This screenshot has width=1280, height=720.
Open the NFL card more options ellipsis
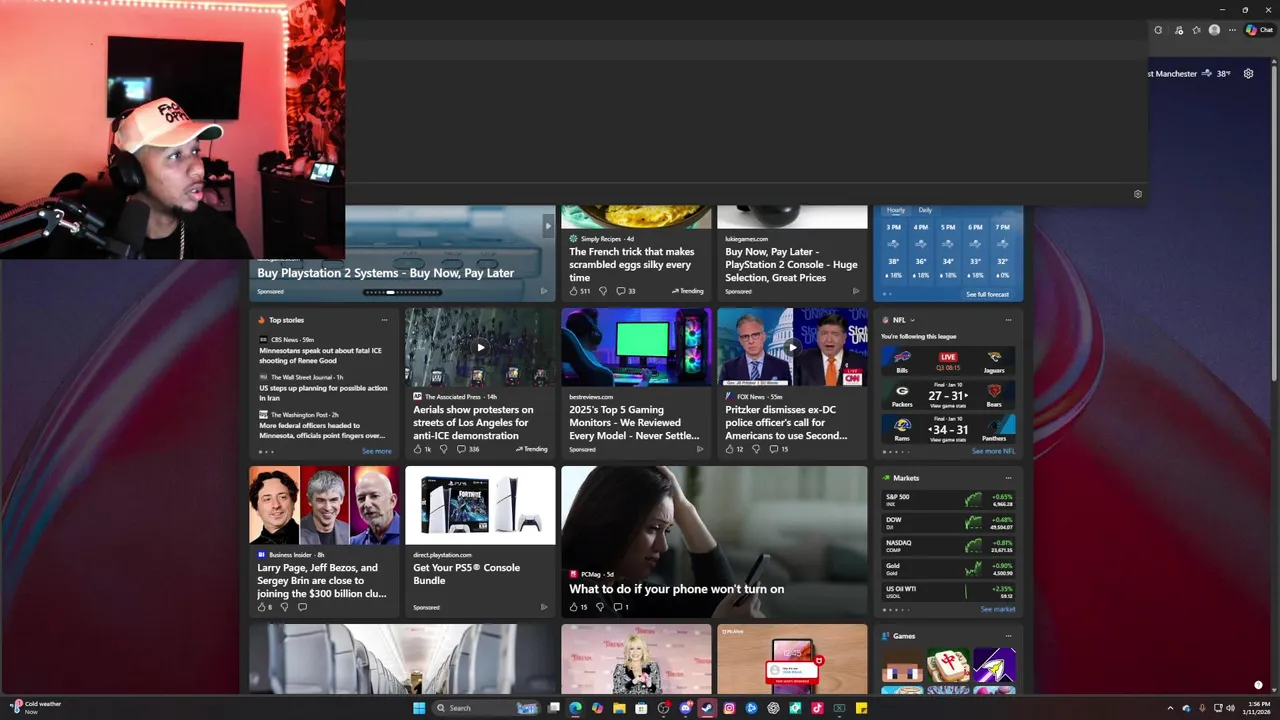coord(1008,320)
